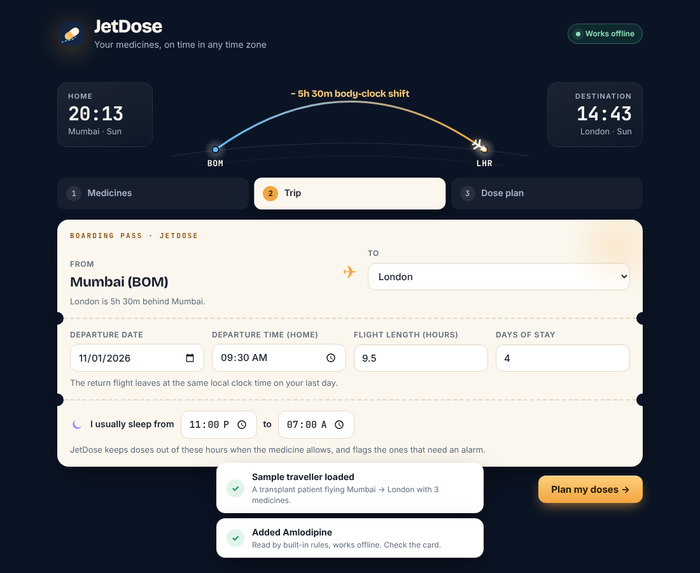Open clock picker in sleep start time

point(242,424)
